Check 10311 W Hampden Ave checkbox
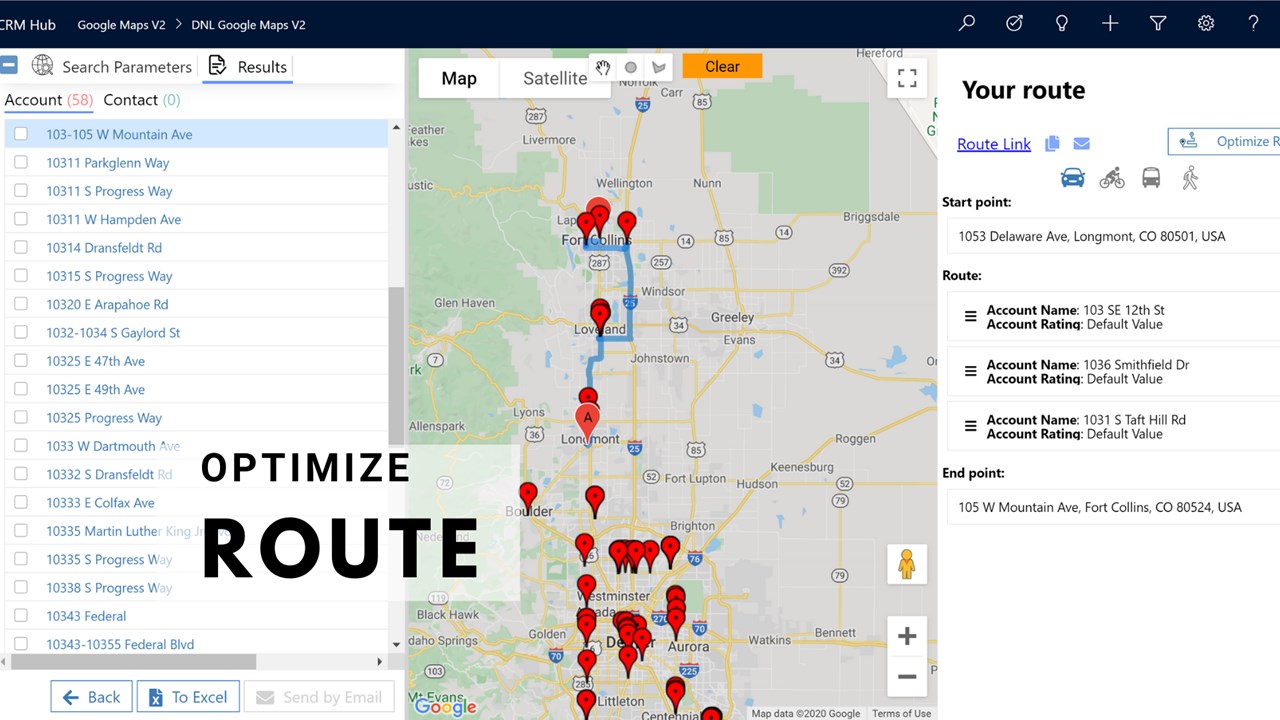The width and height of the screenshot is (1280, 720). click(21, 219)
